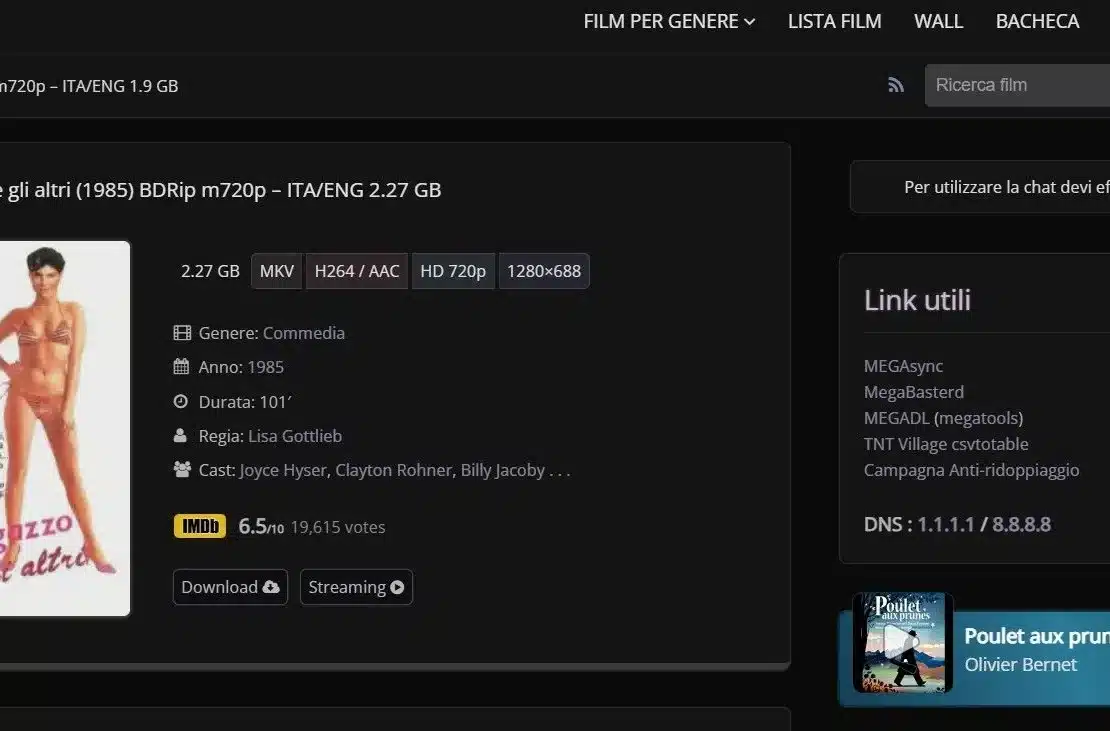Go to the Wall menu page
Image resolution: width=1110 pixels, height=731 pixels.
tap(938, 21)
